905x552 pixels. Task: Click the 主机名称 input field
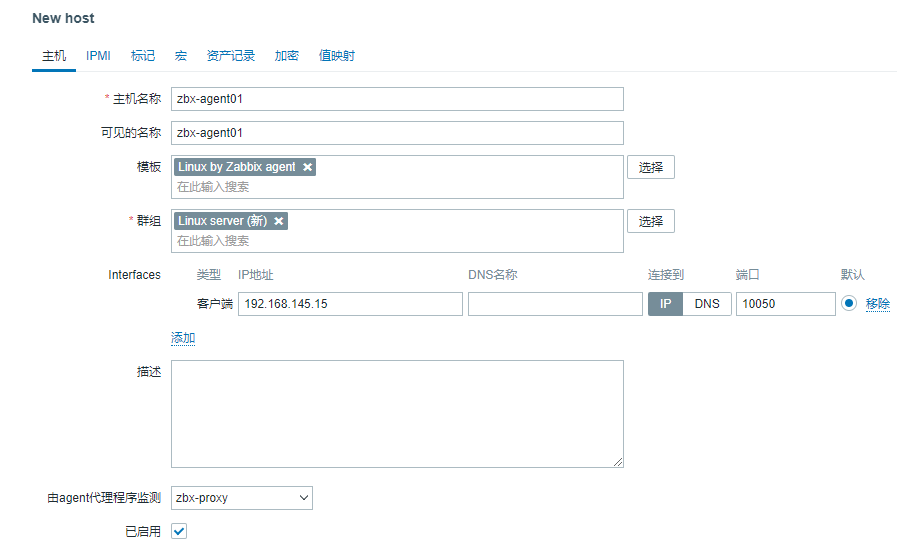coord(397,99)
